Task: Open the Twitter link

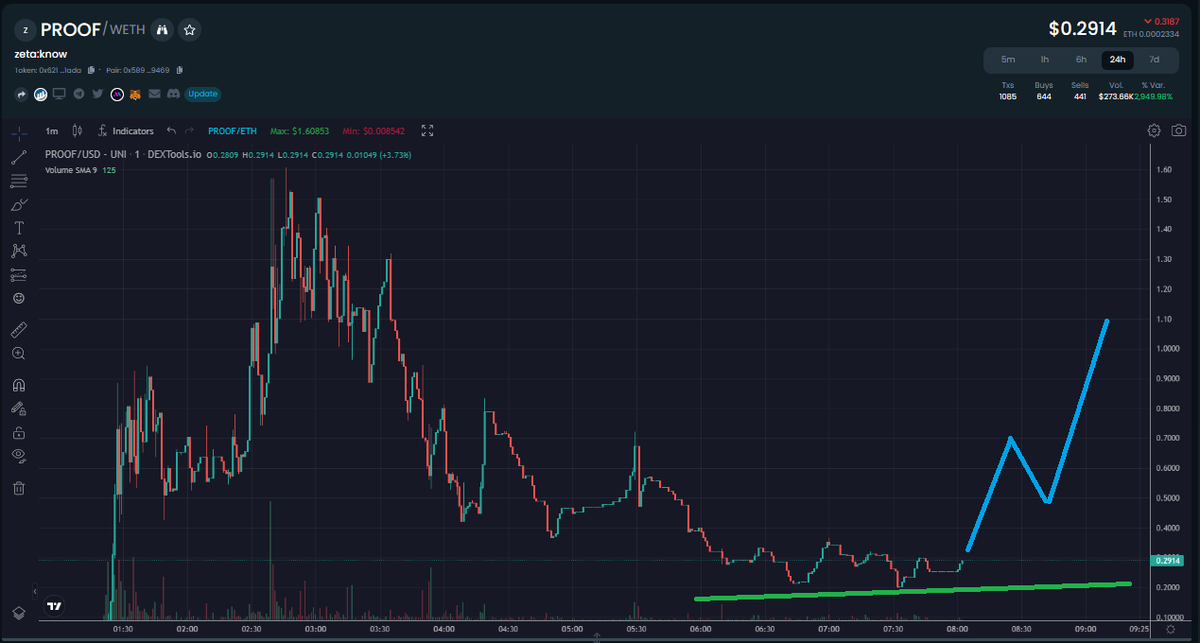Action: pos(97,94)
